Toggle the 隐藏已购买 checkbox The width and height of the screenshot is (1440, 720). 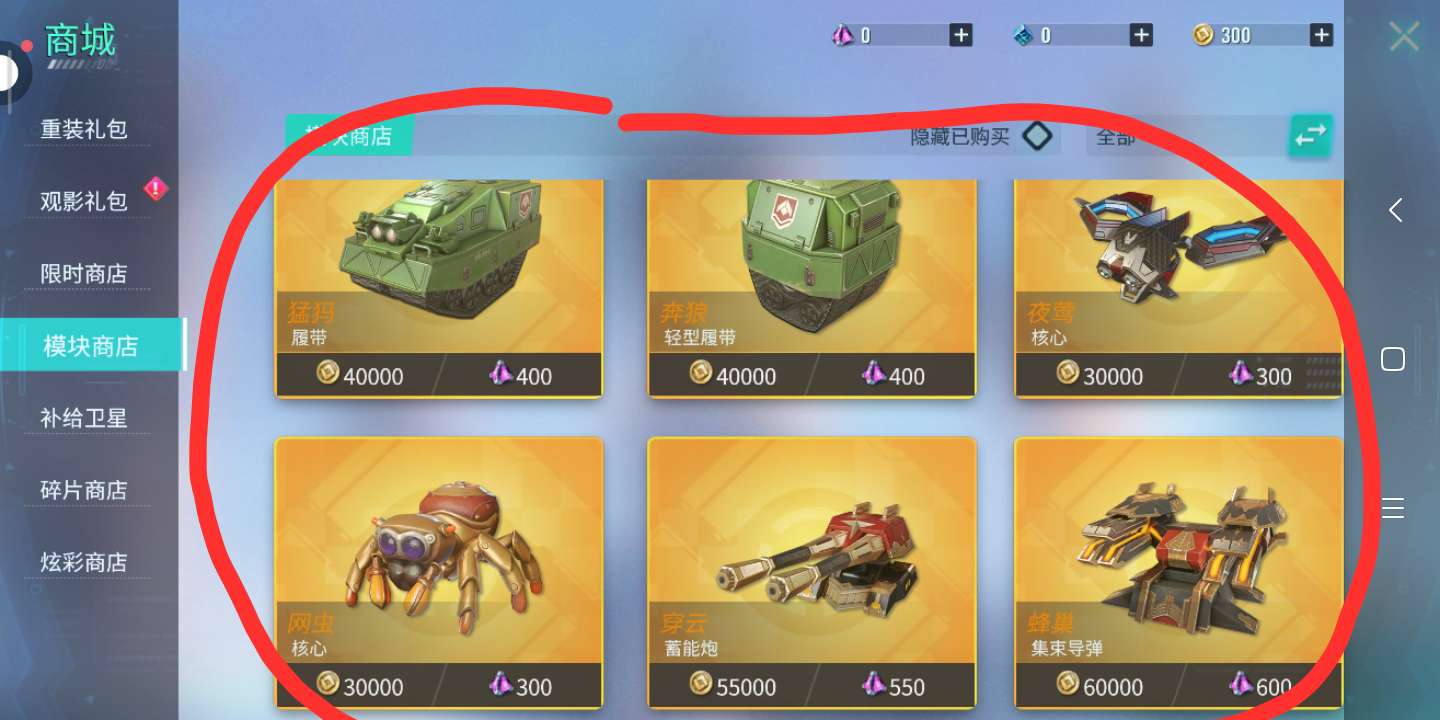pyautogui.click(x=1037, y=136)
